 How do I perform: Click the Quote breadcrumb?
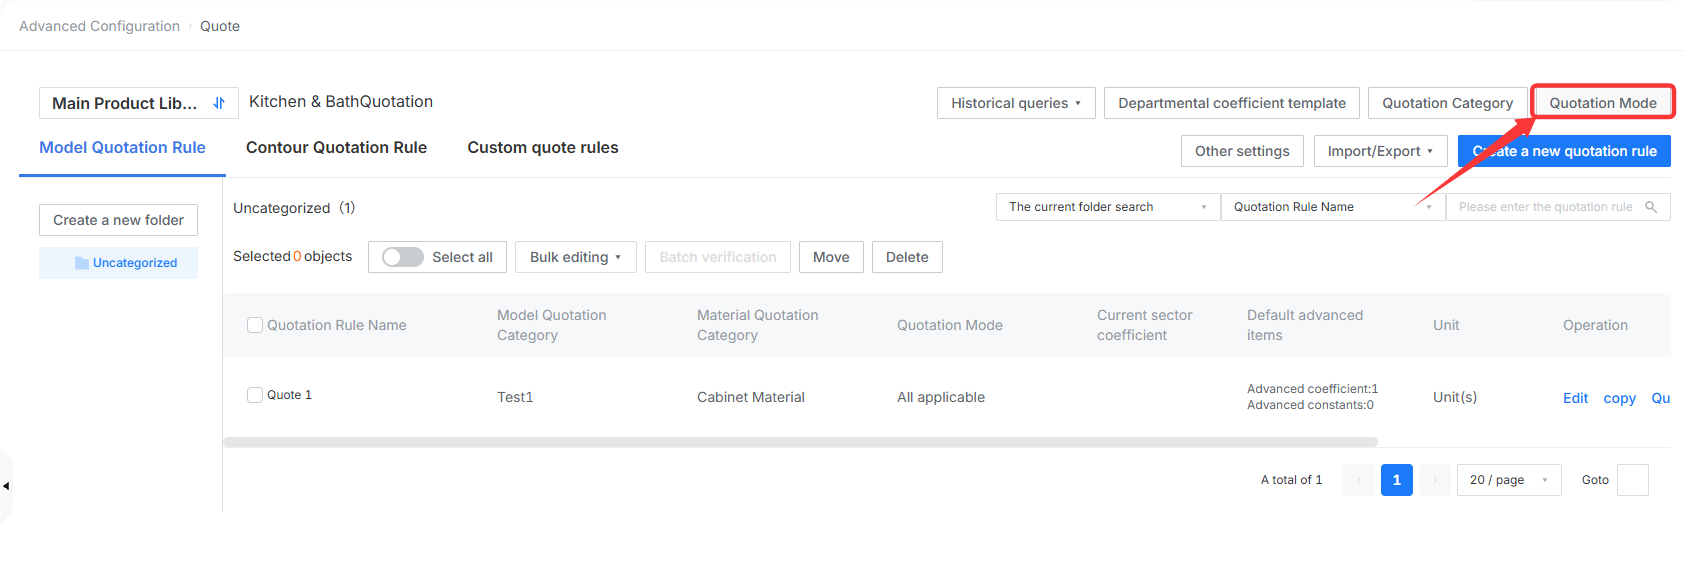[x=220, y=26]
